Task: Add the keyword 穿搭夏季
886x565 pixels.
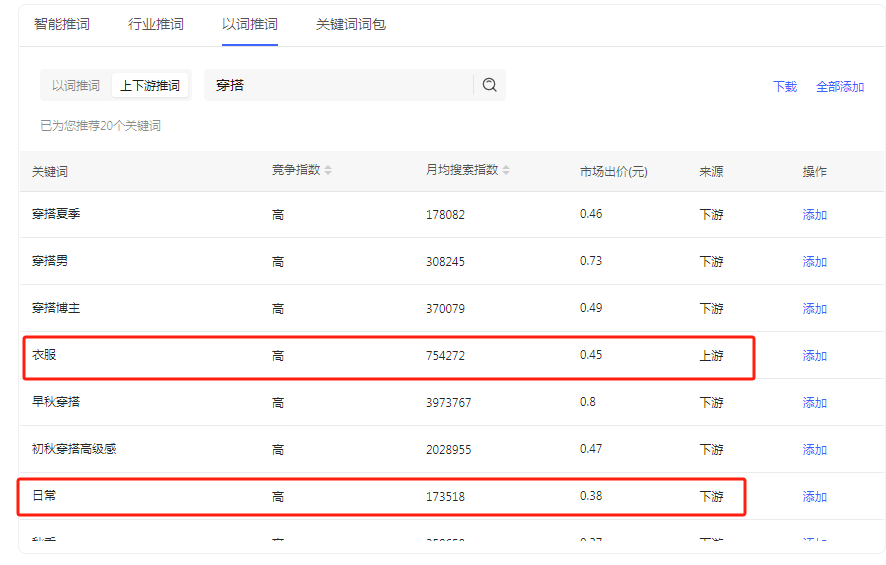Action: [x=814, y=215]
